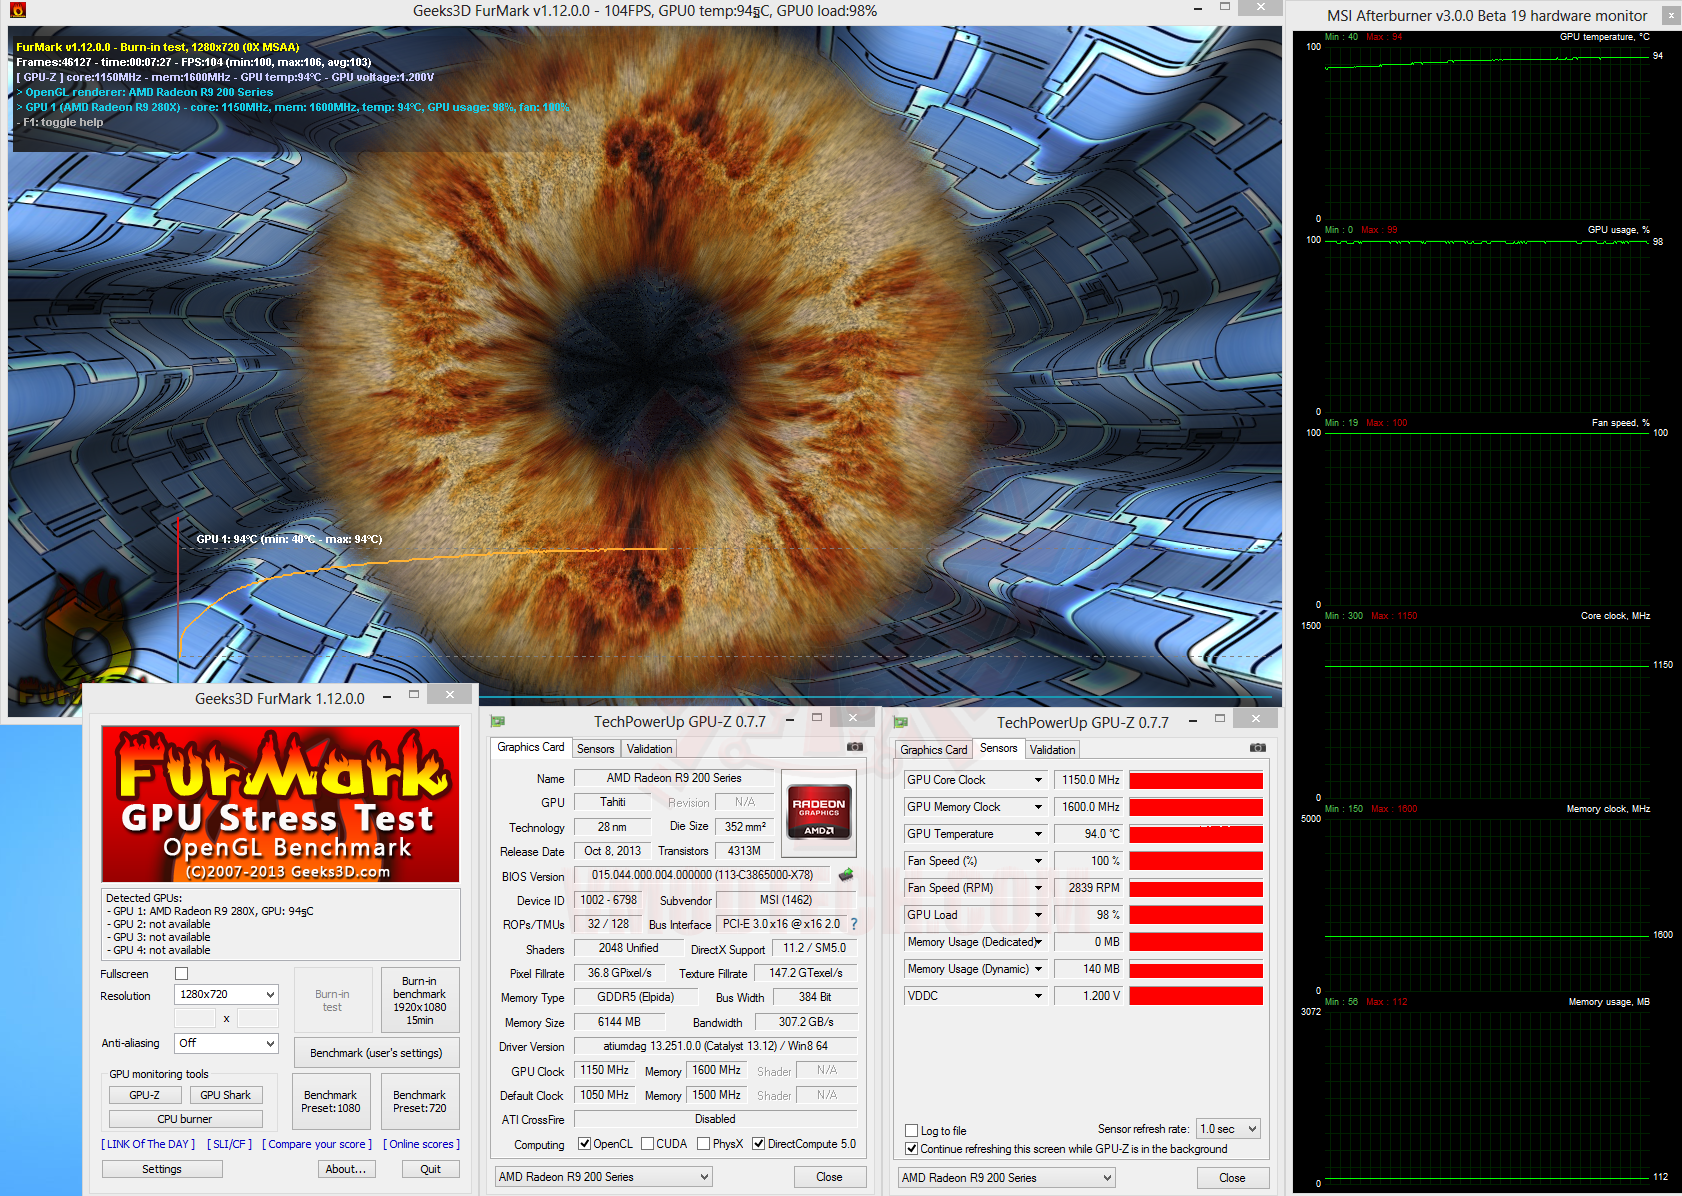
Task: Uncheck Continue refreshing in background option
Action: click(x=911, y=1149)
